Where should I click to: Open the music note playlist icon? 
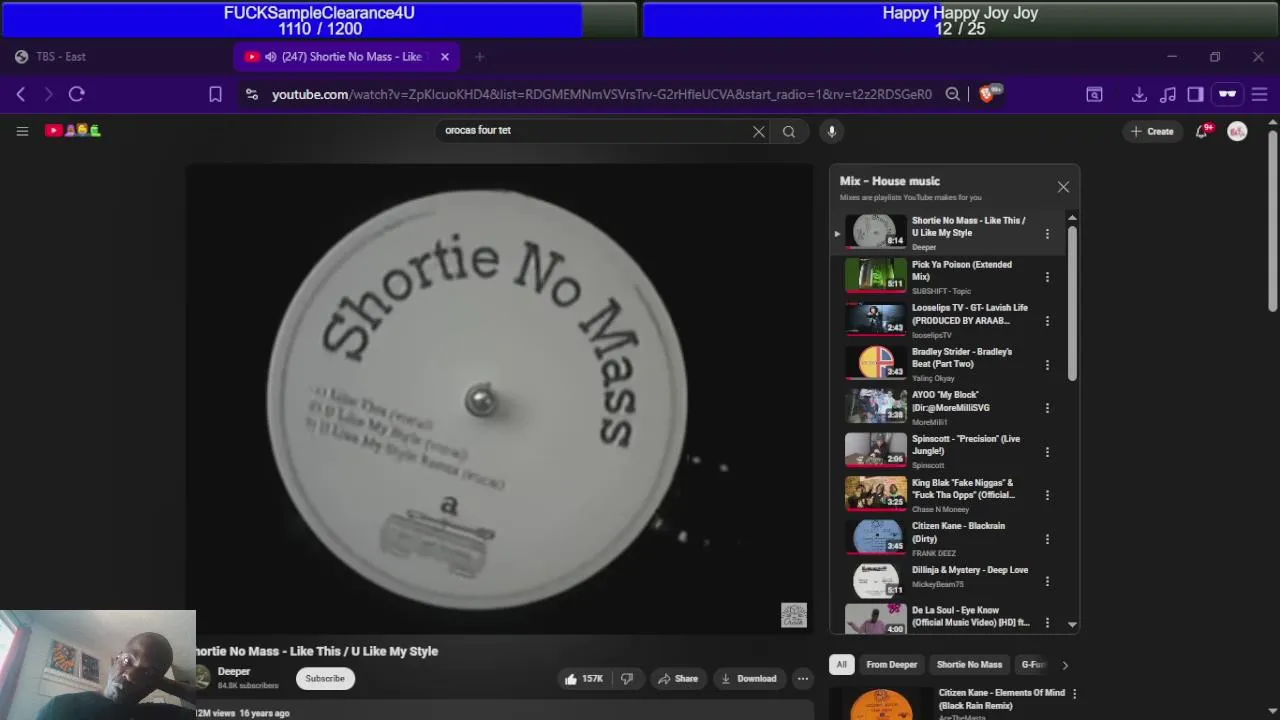point(1168,94)
